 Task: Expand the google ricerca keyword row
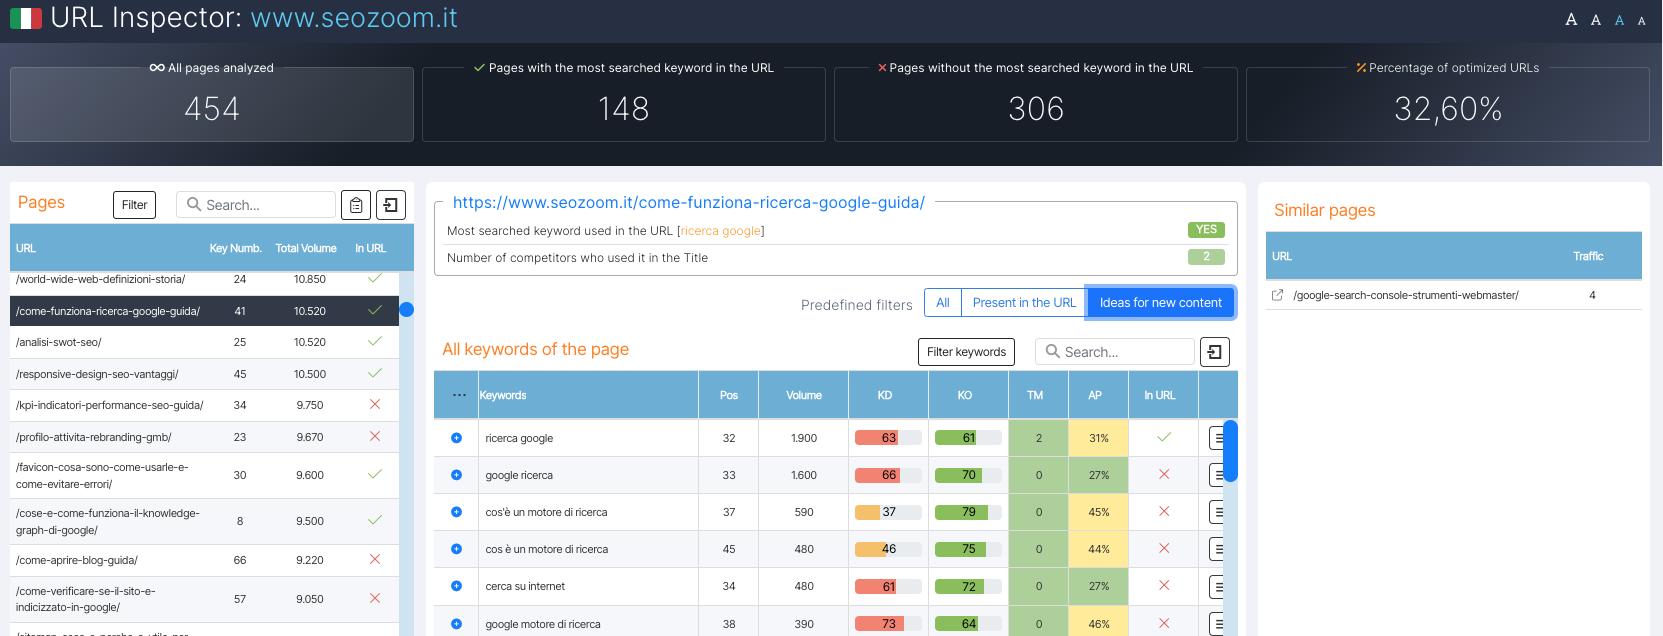coord(456,475)
